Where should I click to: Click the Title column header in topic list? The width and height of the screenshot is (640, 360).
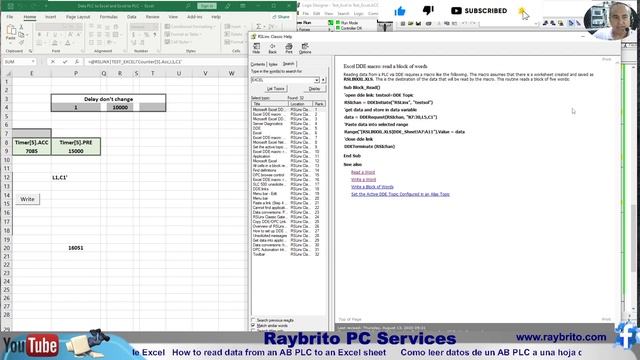click(270, 104)
